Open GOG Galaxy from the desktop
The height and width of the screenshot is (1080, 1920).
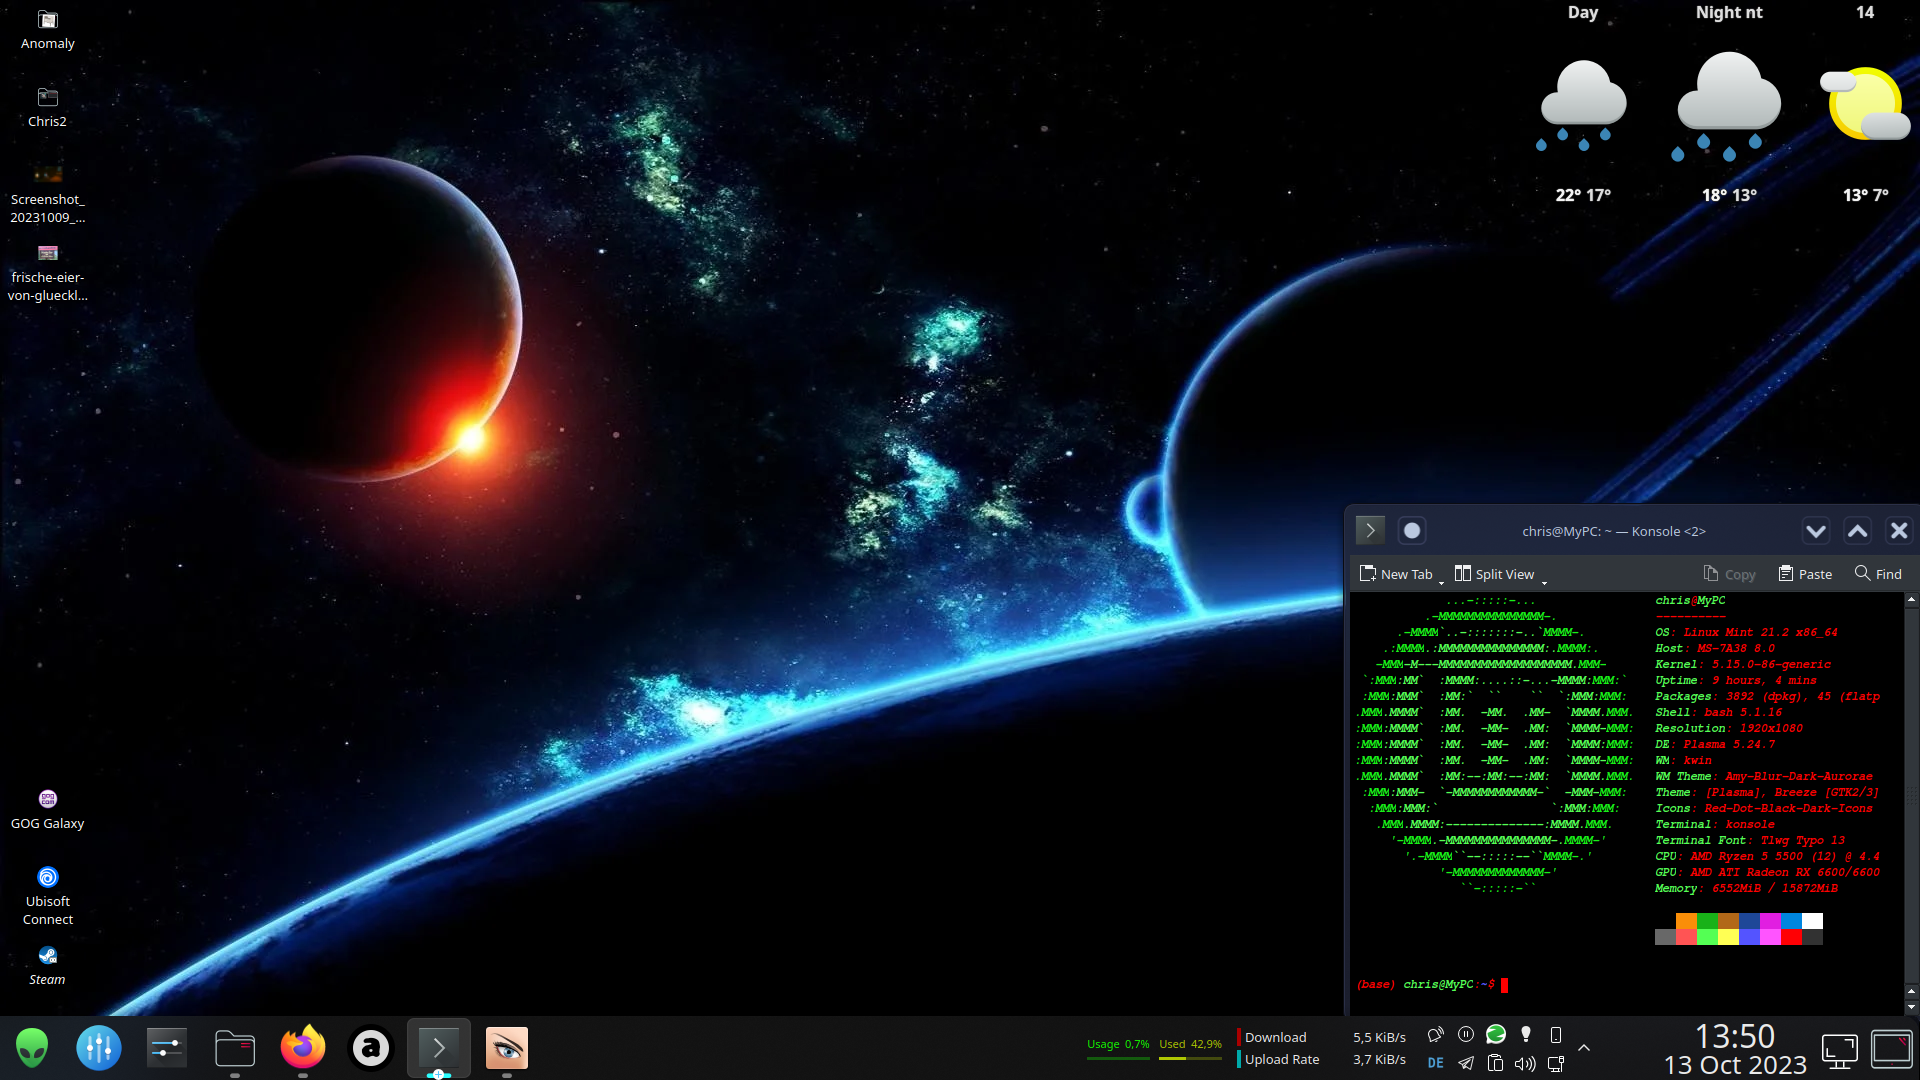point(47,799)
